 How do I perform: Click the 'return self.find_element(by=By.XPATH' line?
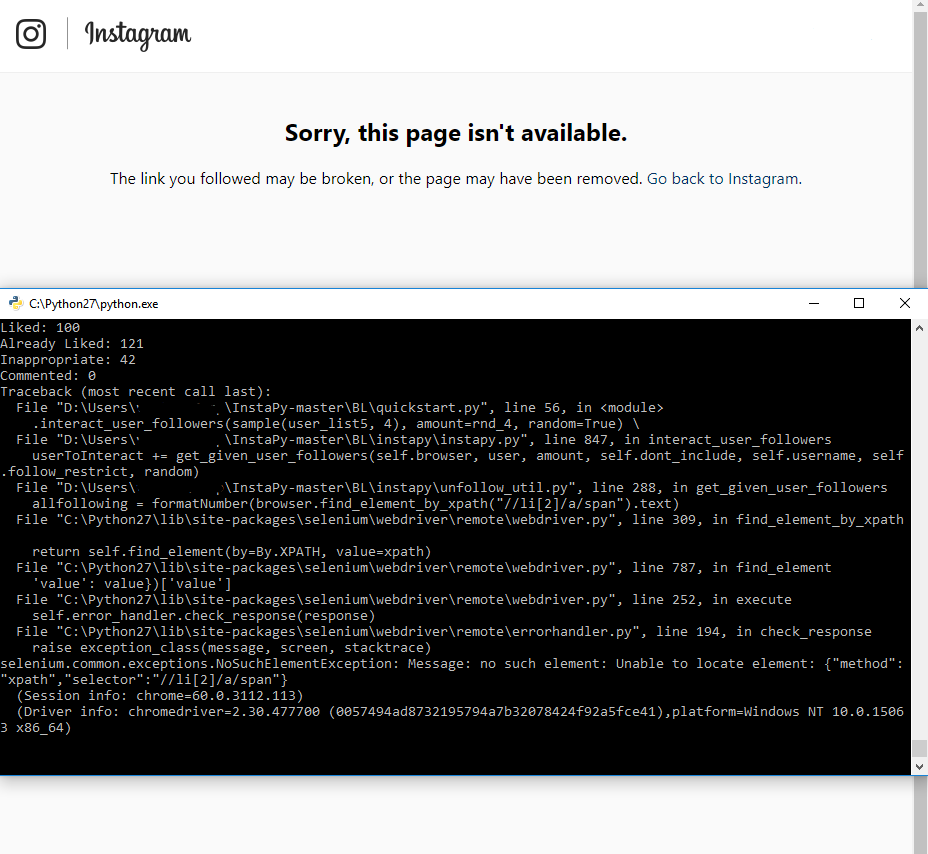pos(231,552)
